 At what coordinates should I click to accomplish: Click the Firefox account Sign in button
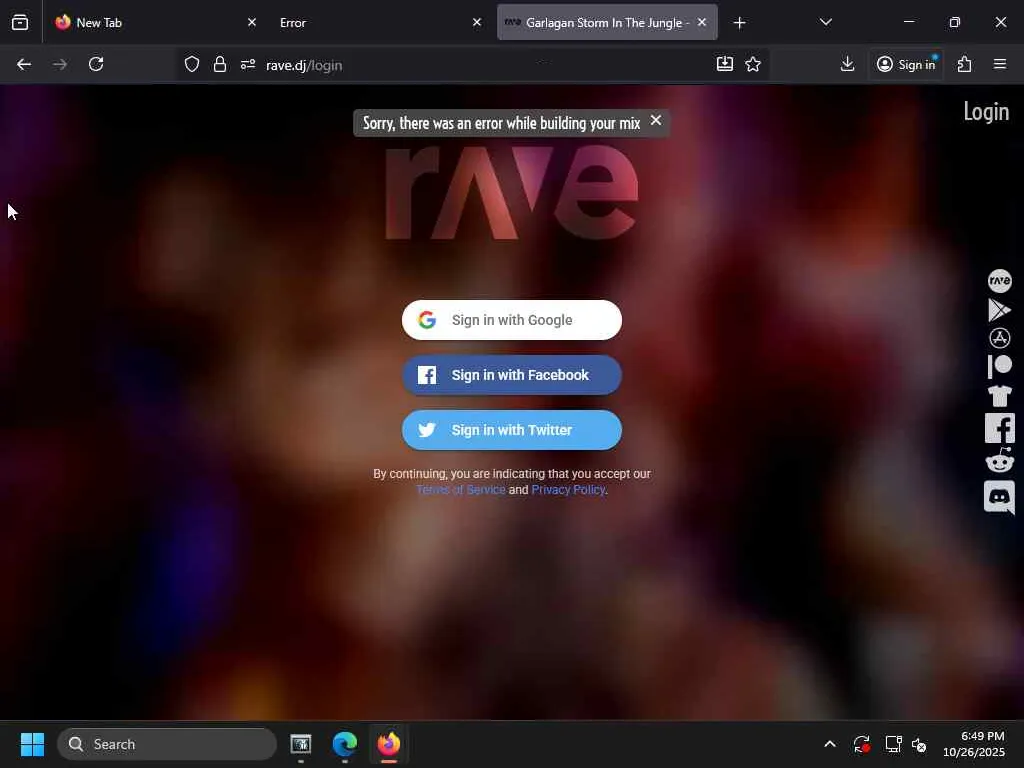point(906,64)
